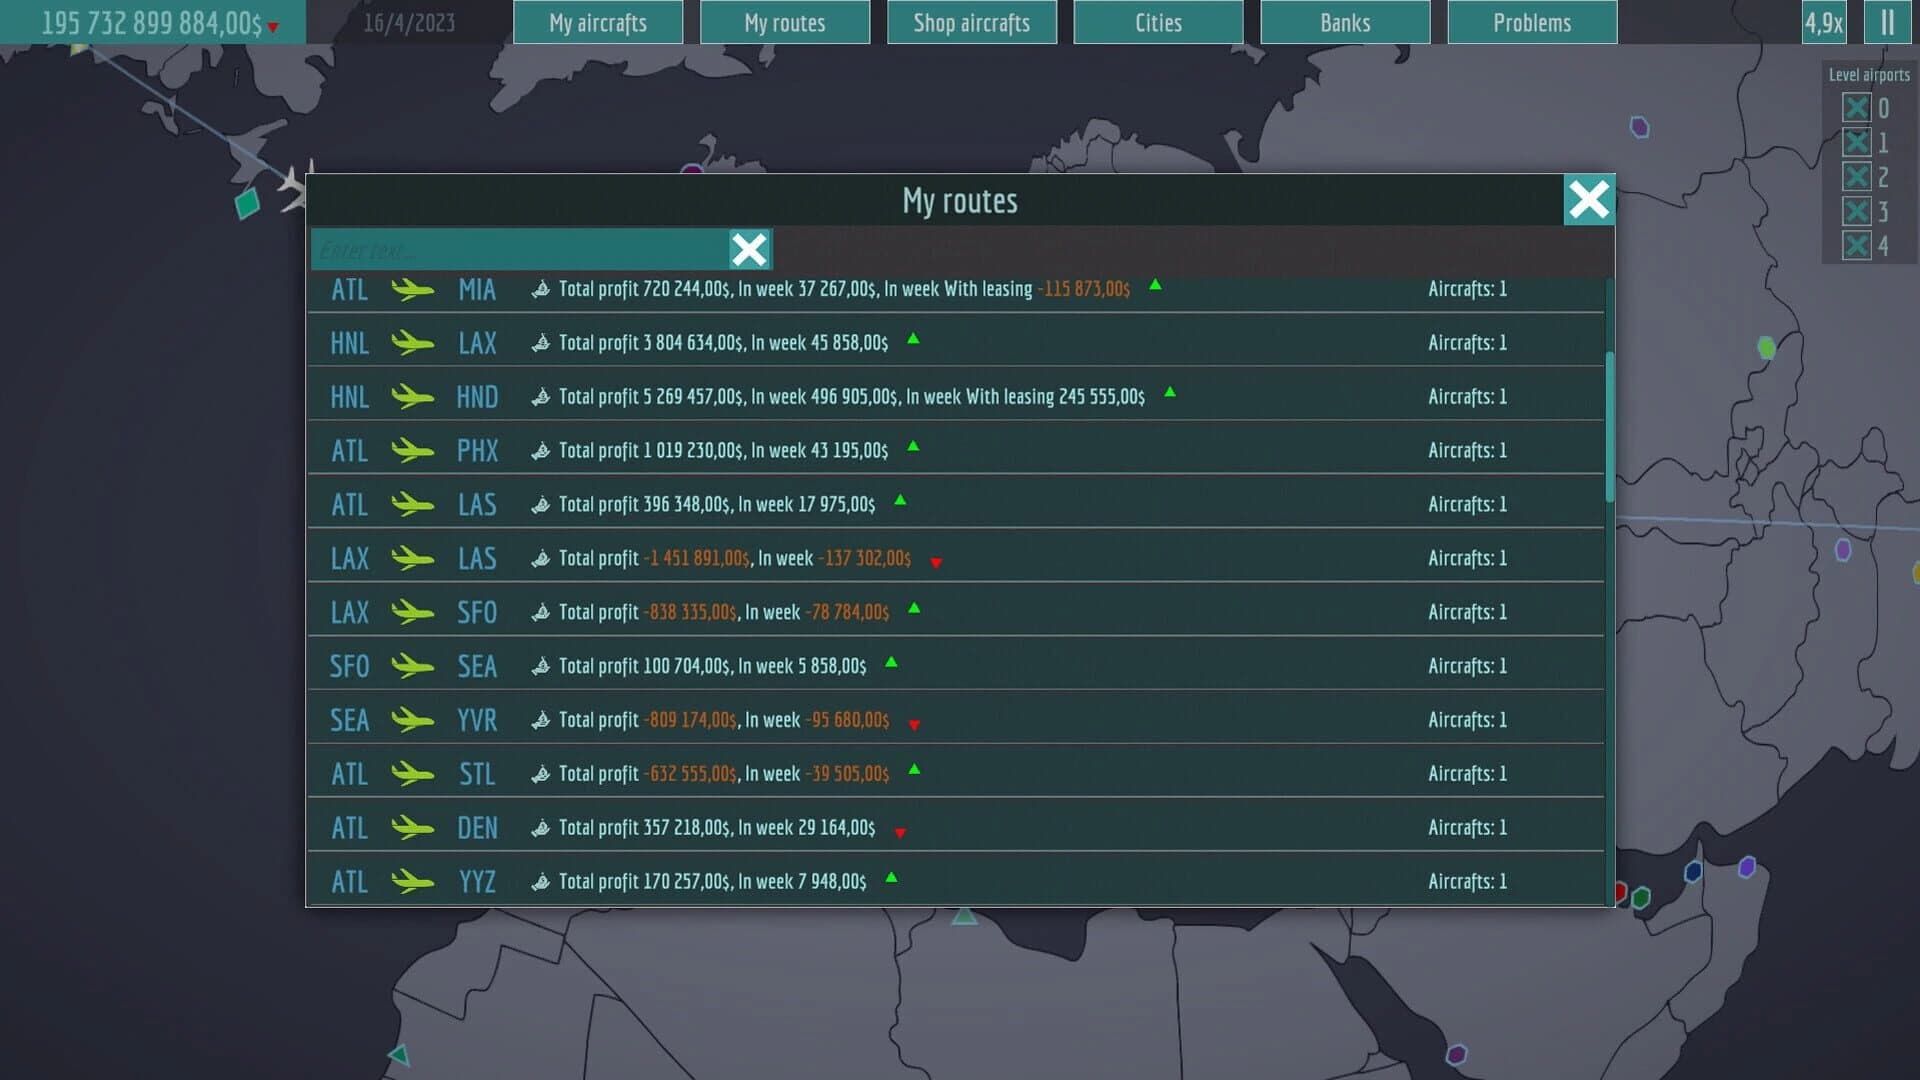Image resolution: width=1920 pixels, height=1080 pixels.
Task: Open the Cities panel
Action: [x=1158, y=22]
